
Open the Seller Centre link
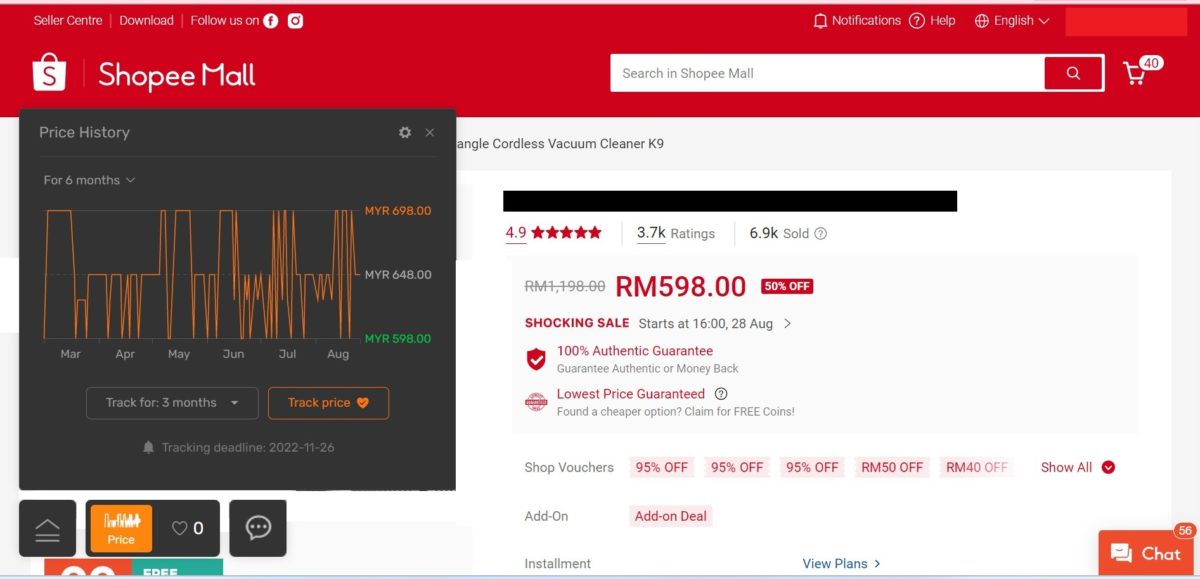point(68,21)
